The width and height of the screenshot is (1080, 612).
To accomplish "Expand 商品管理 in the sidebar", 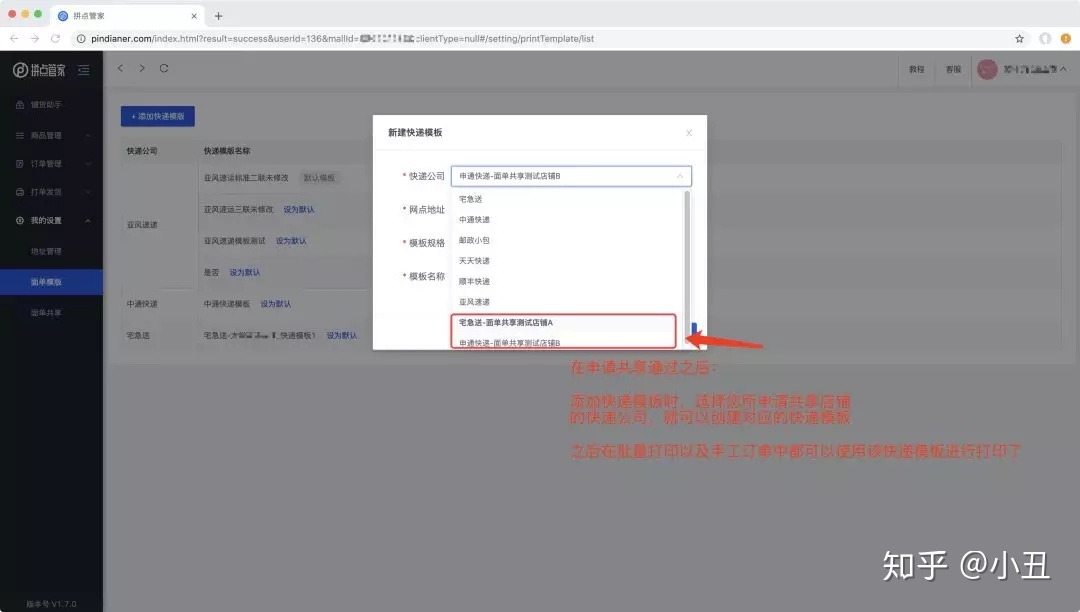I will pos(52,136).
